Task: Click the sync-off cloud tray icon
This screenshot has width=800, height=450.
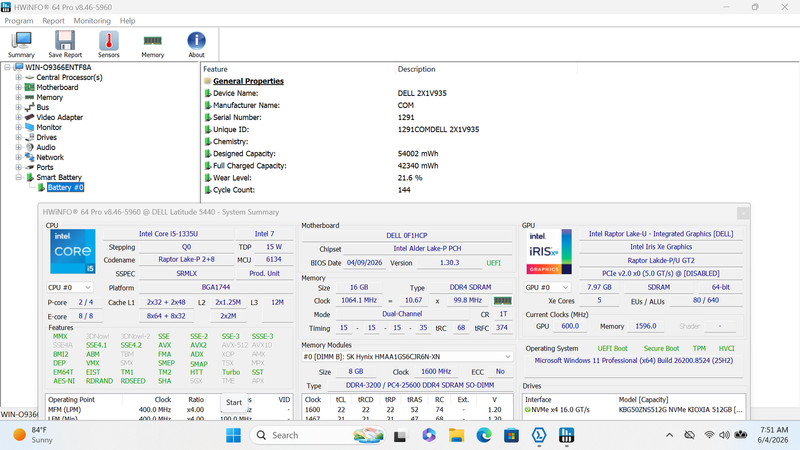Action: (689, 435)
